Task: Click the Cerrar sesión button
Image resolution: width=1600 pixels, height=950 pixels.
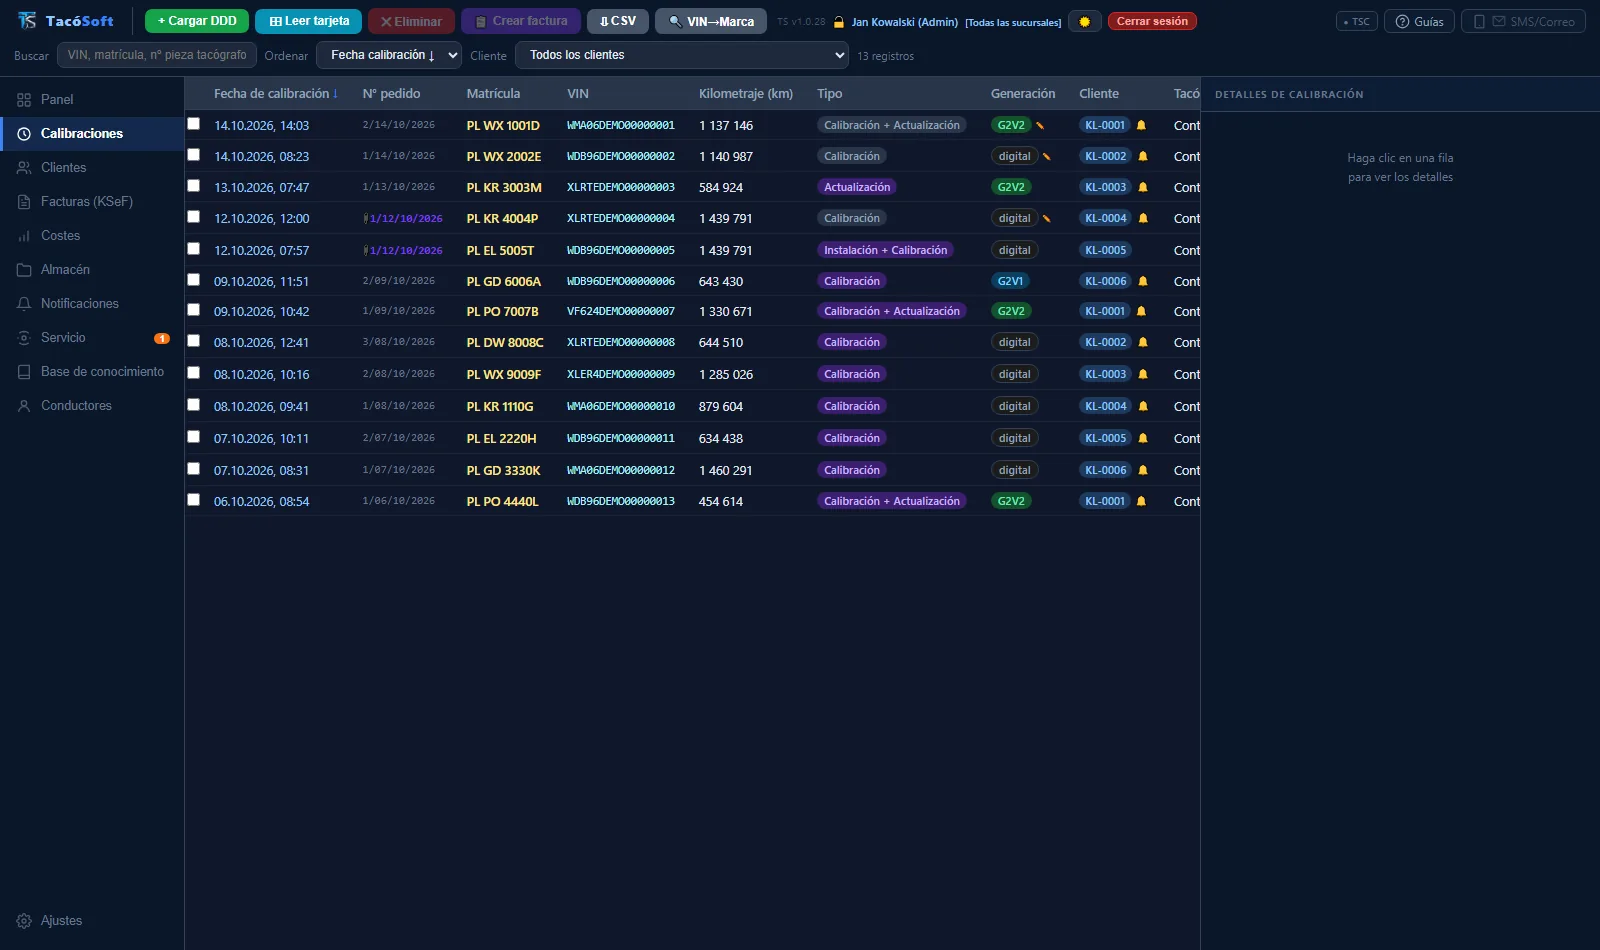Action: (x=1152, y=21)
